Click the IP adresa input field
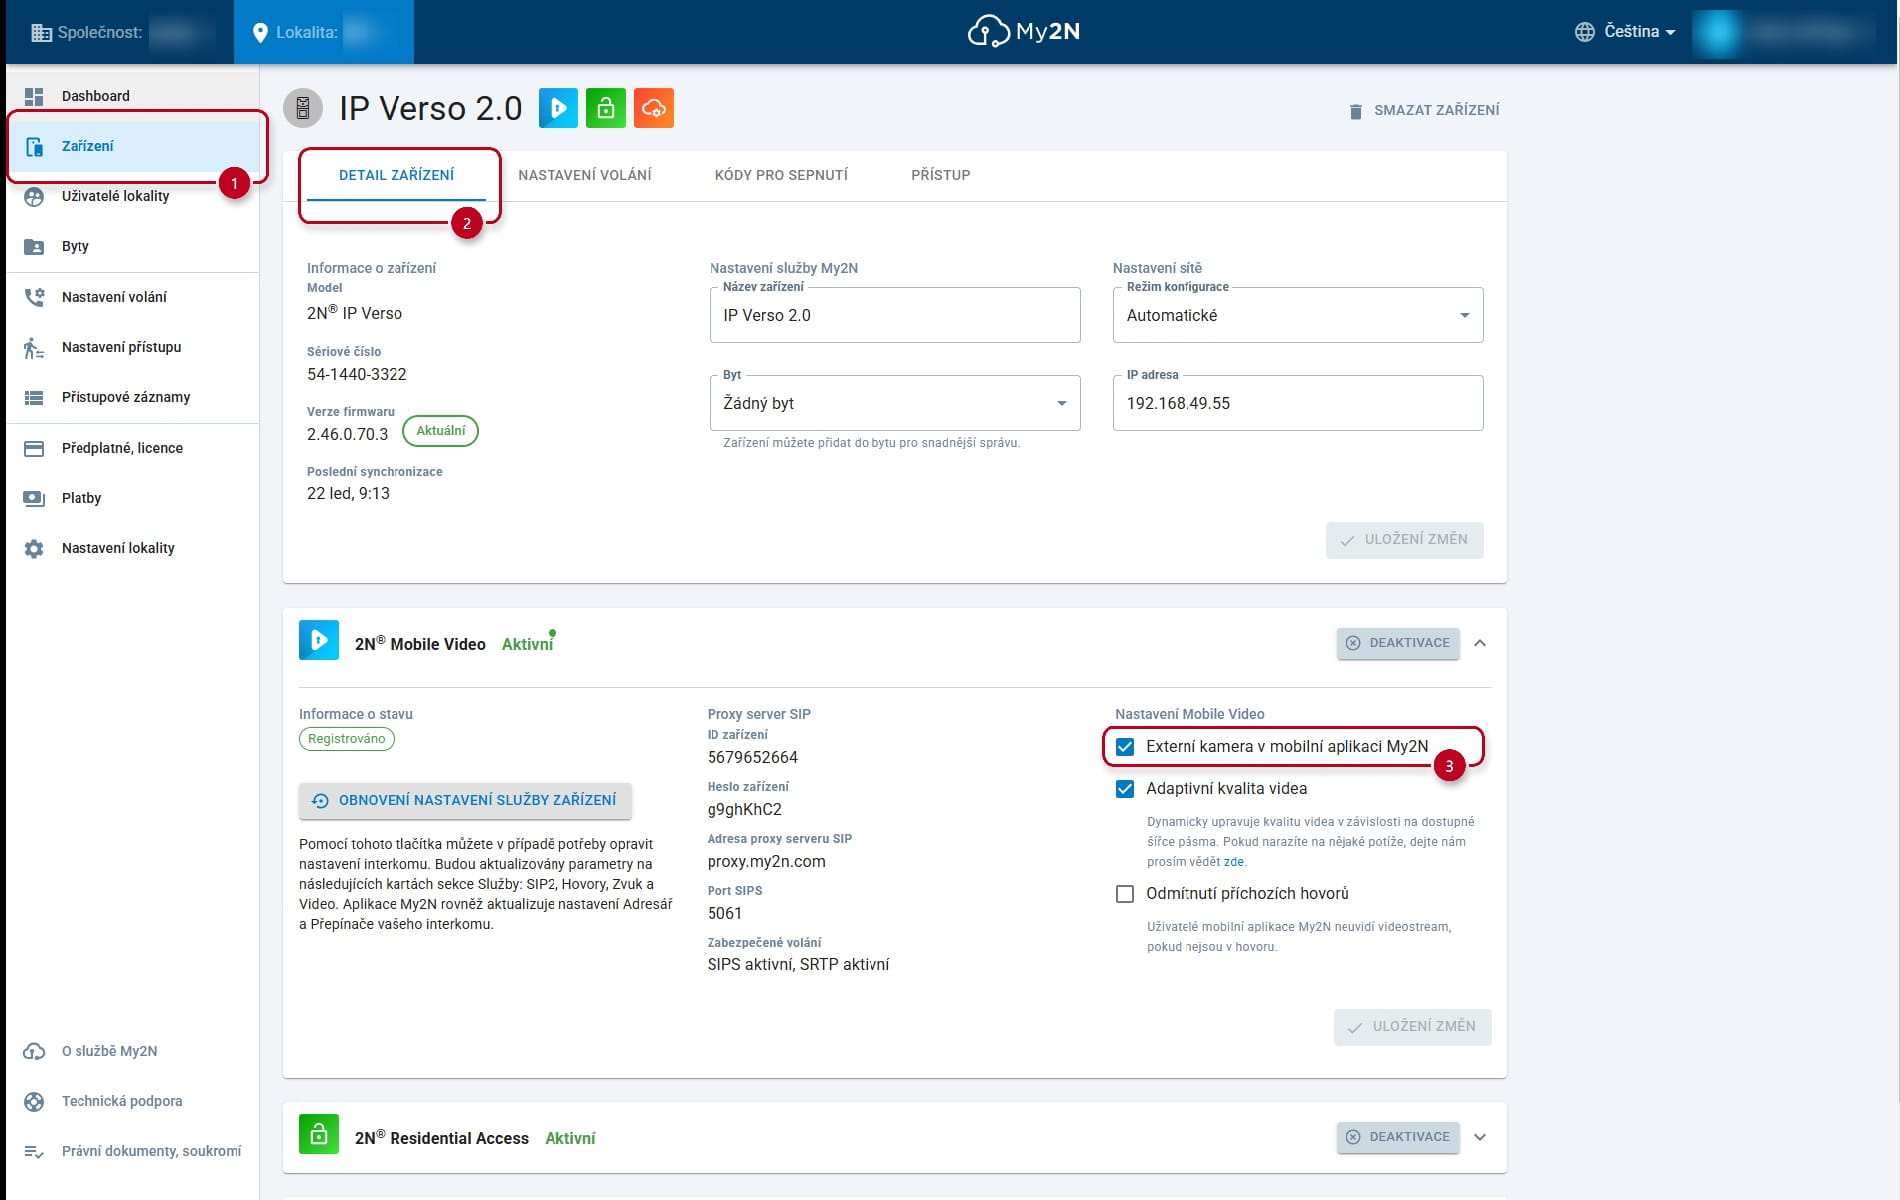This screenshot has height=1200, width=1900. pyautogui.click(x=1298, y=403)
